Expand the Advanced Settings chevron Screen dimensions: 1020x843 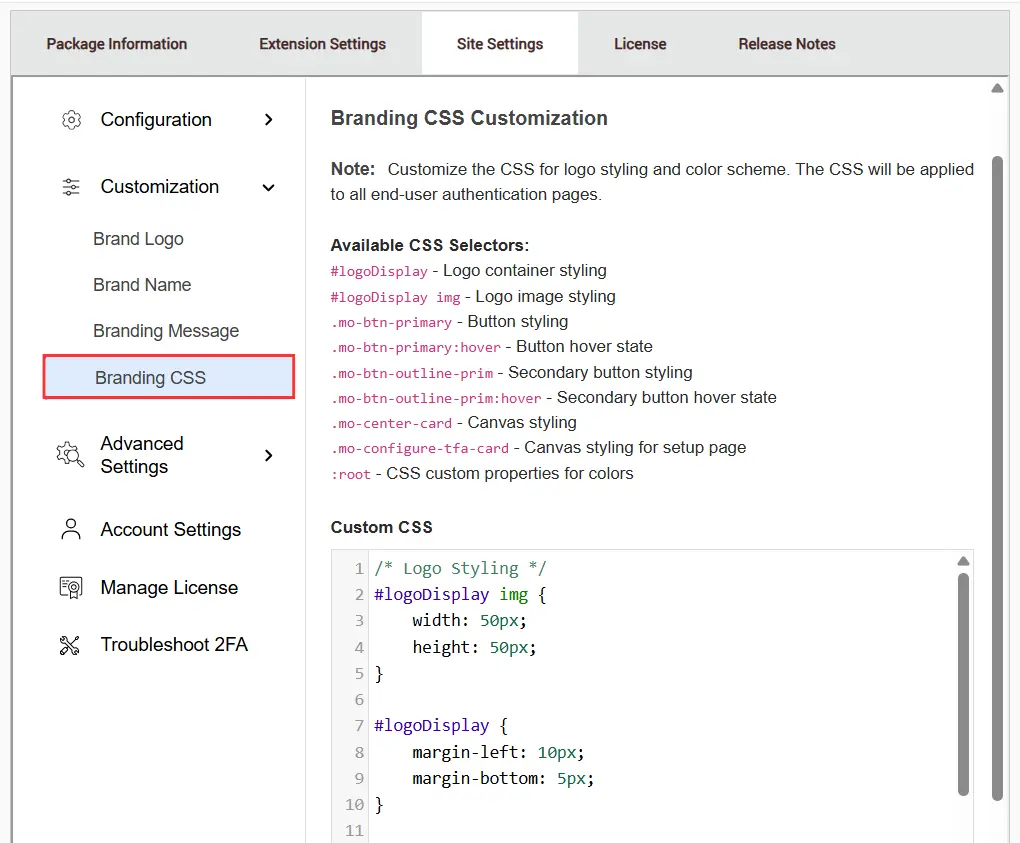(268, 455)
